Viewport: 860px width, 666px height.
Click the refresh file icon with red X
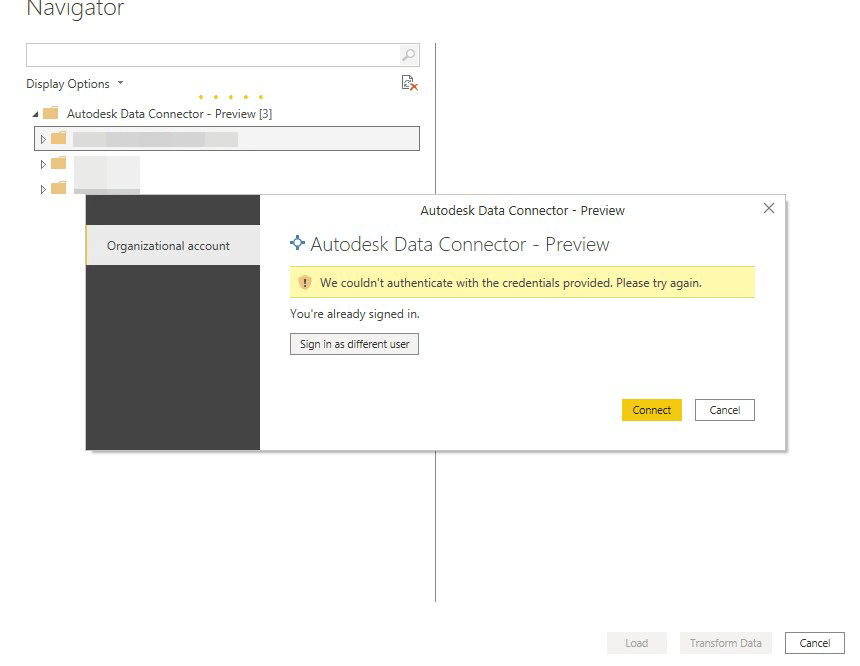pyautogui.click(x=409, y=83)
